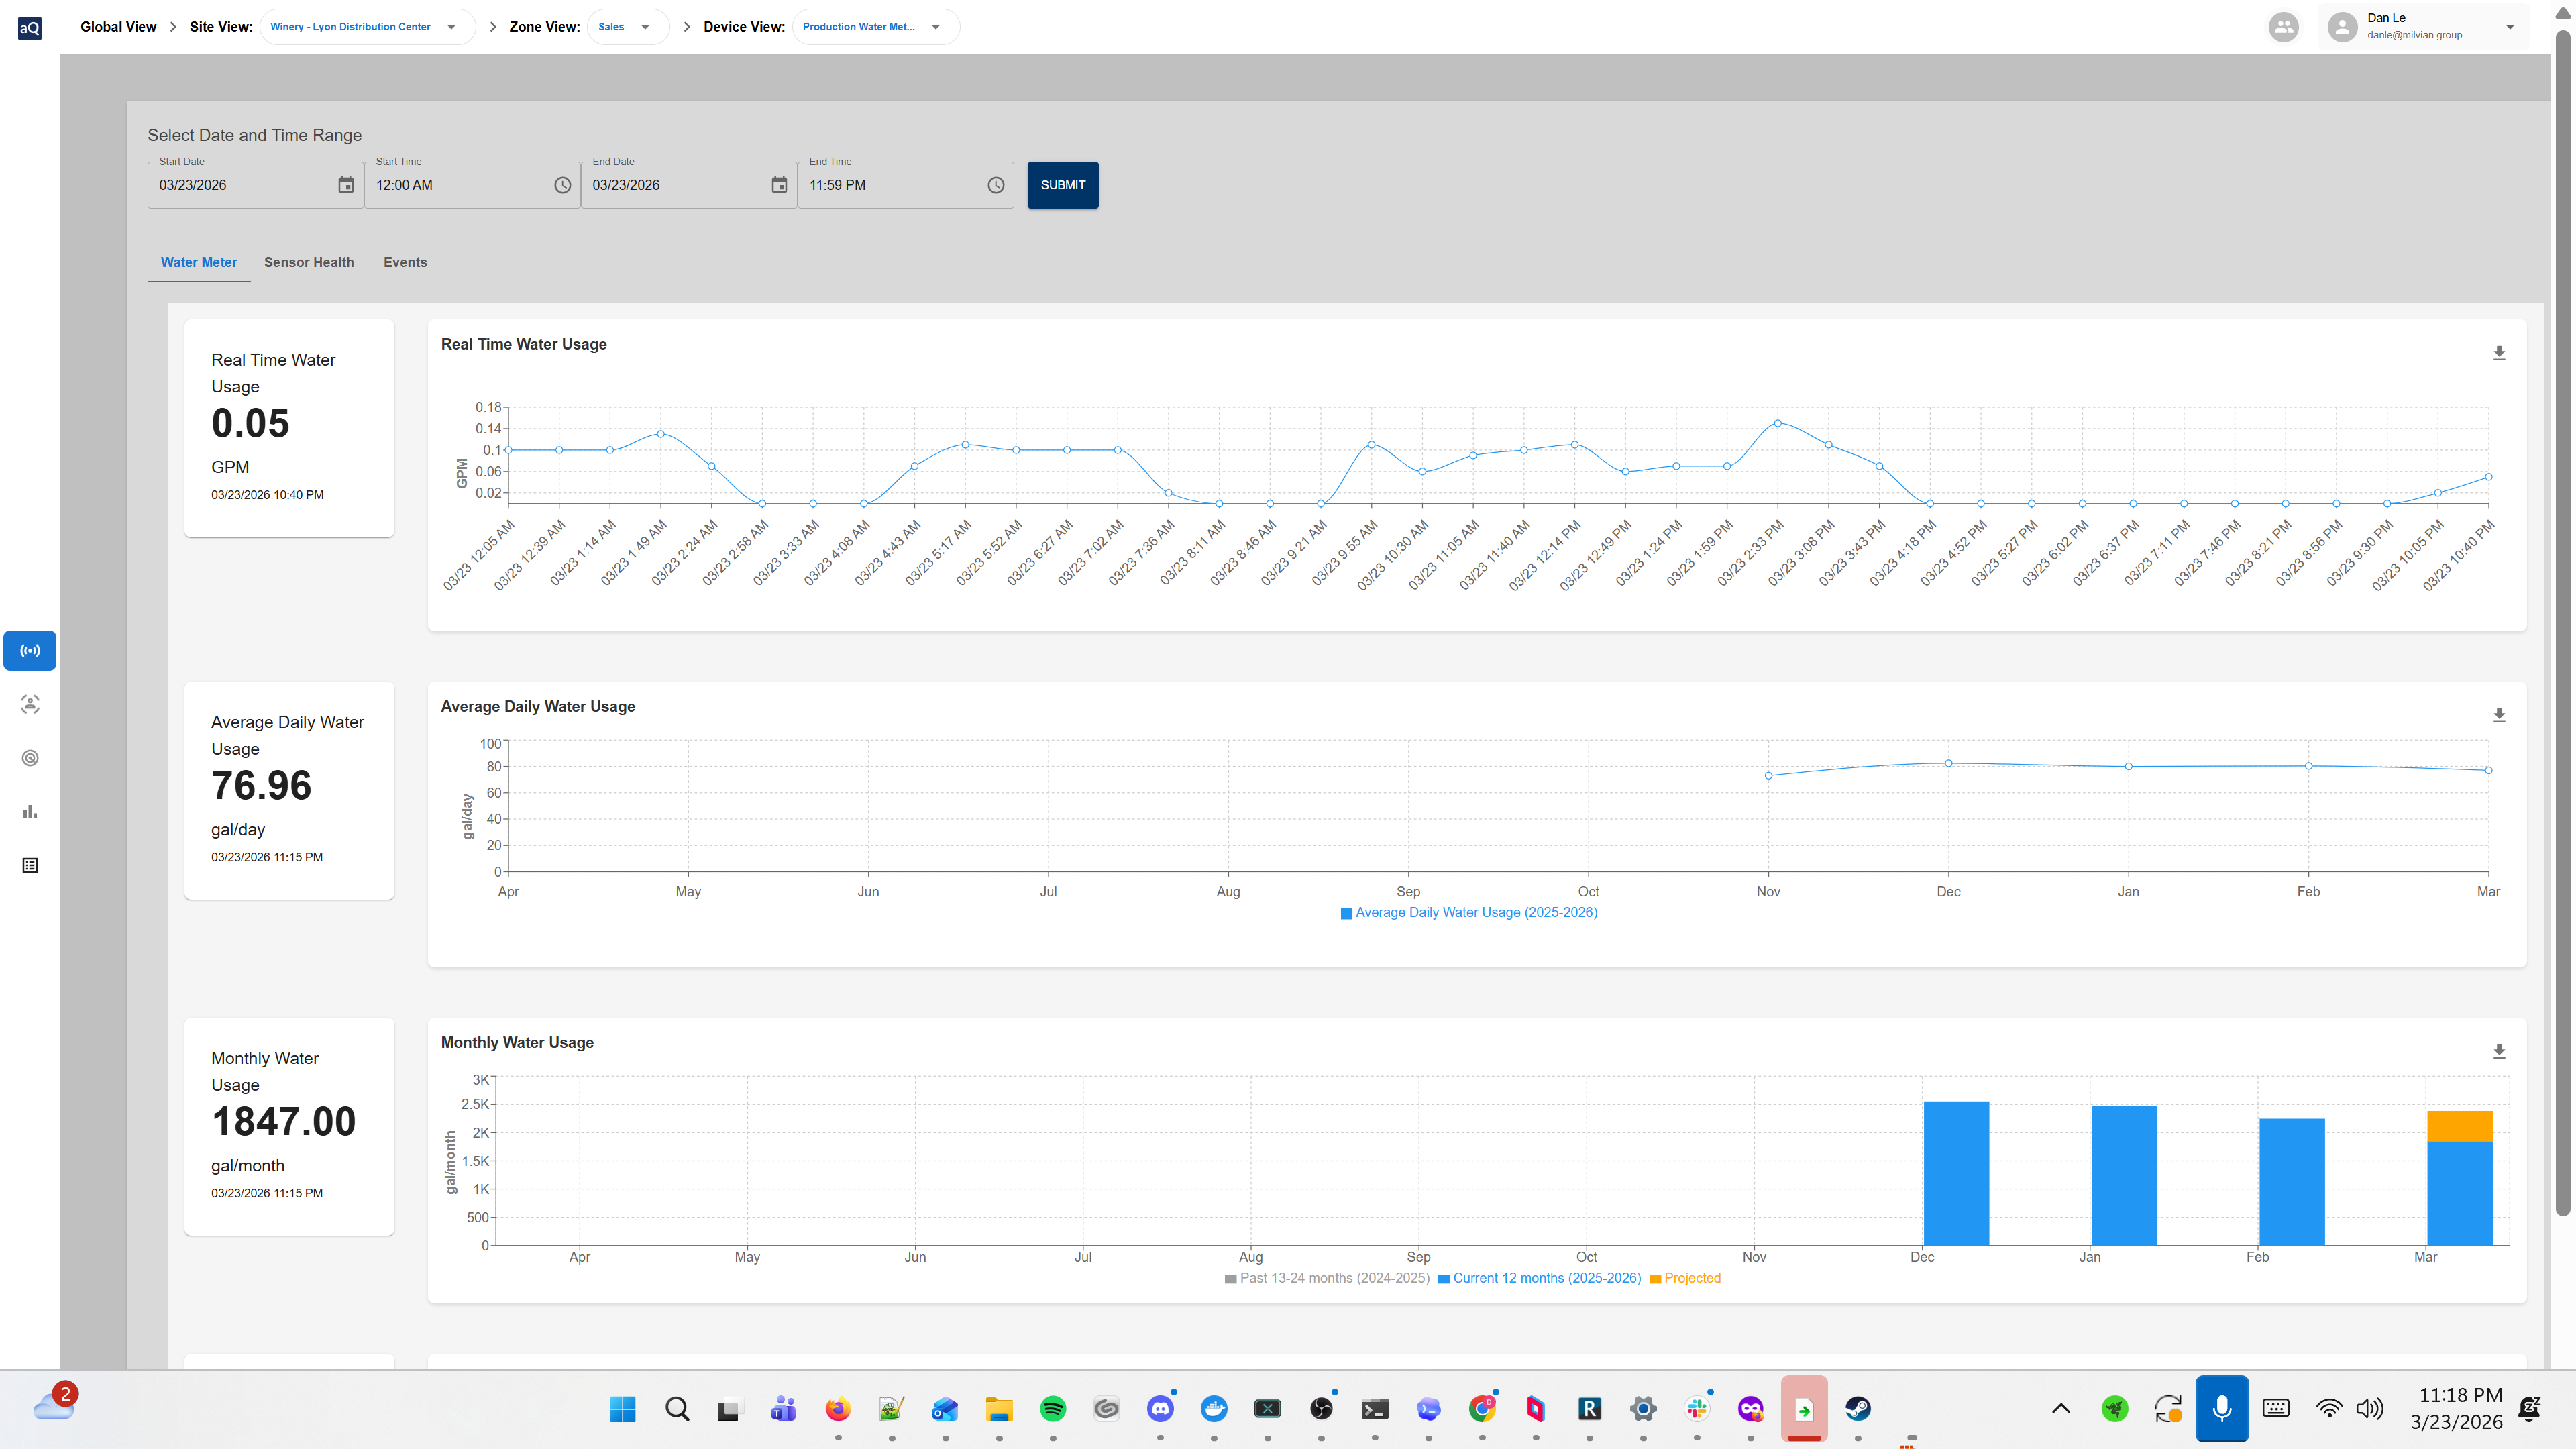
Task: Open Discord from the taskbar
Action: coord(1160,1409)
